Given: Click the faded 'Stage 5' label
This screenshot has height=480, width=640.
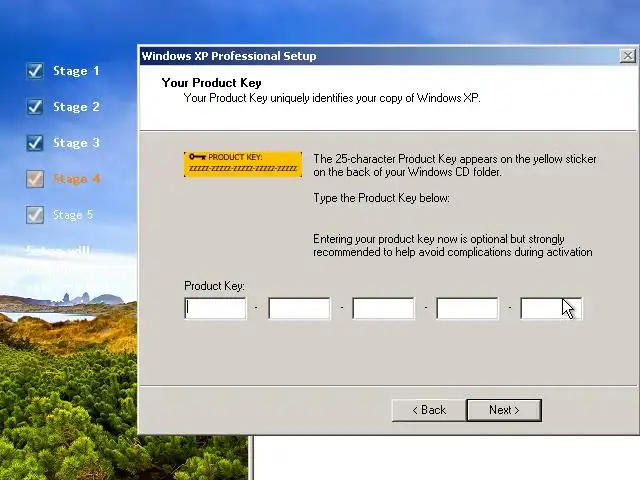Looking at the screenshot, I should pos(73,215).
